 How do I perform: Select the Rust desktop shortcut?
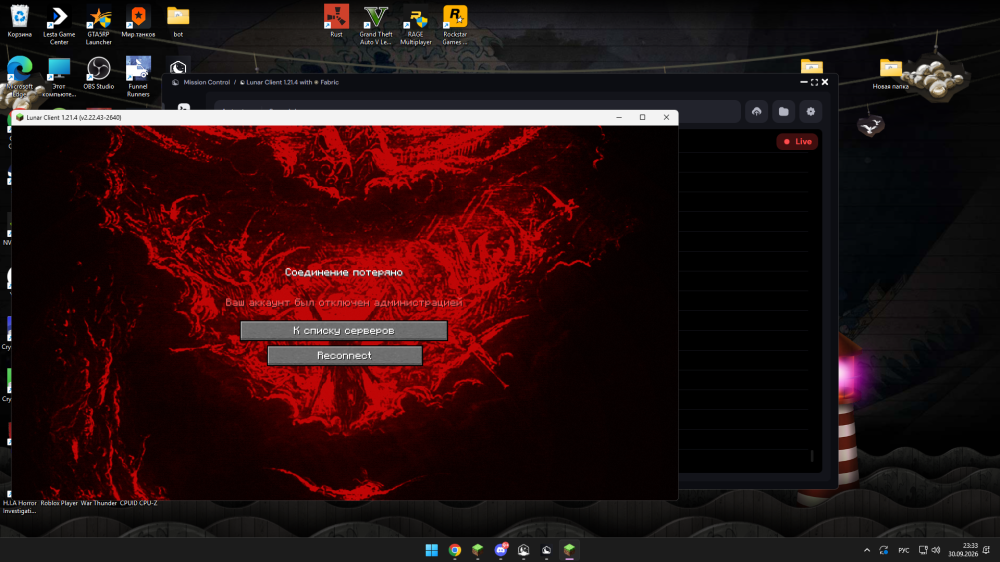point(336,21)
